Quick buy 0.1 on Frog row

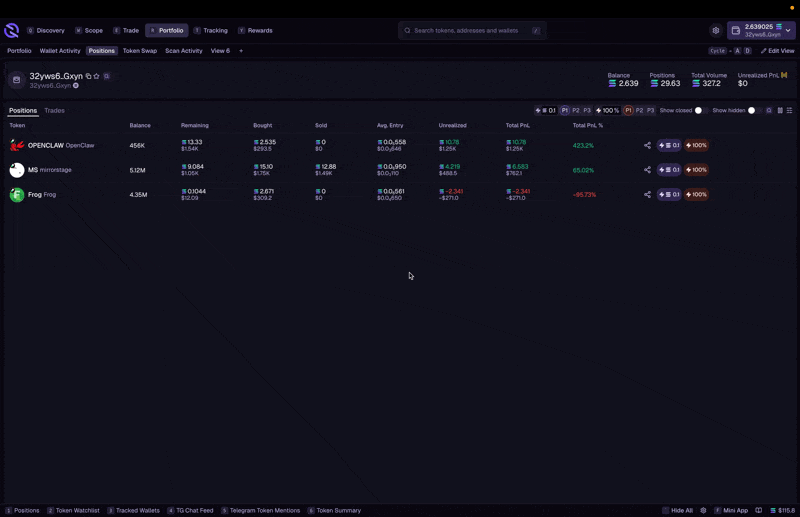669,194
